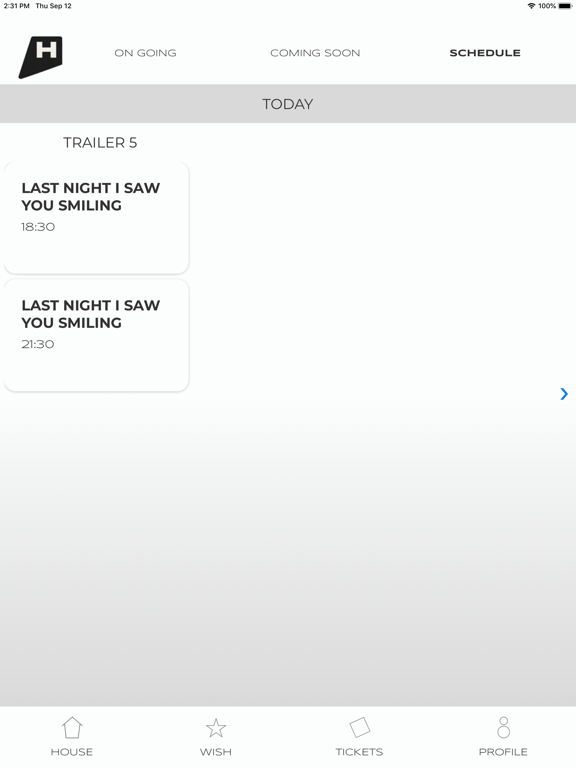Select the SCHEDULE tab
The image size is (576, 768).
[485, 53]
